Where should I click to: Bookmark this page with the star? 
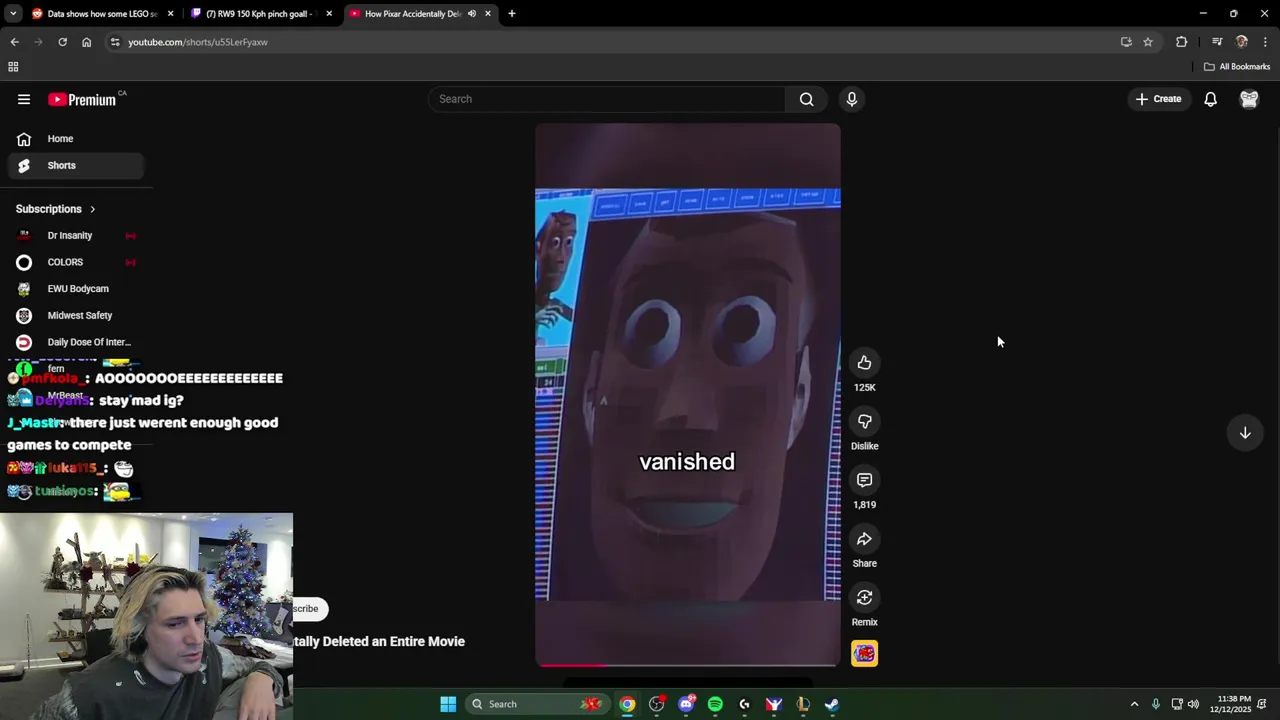tap(1148, 42)
